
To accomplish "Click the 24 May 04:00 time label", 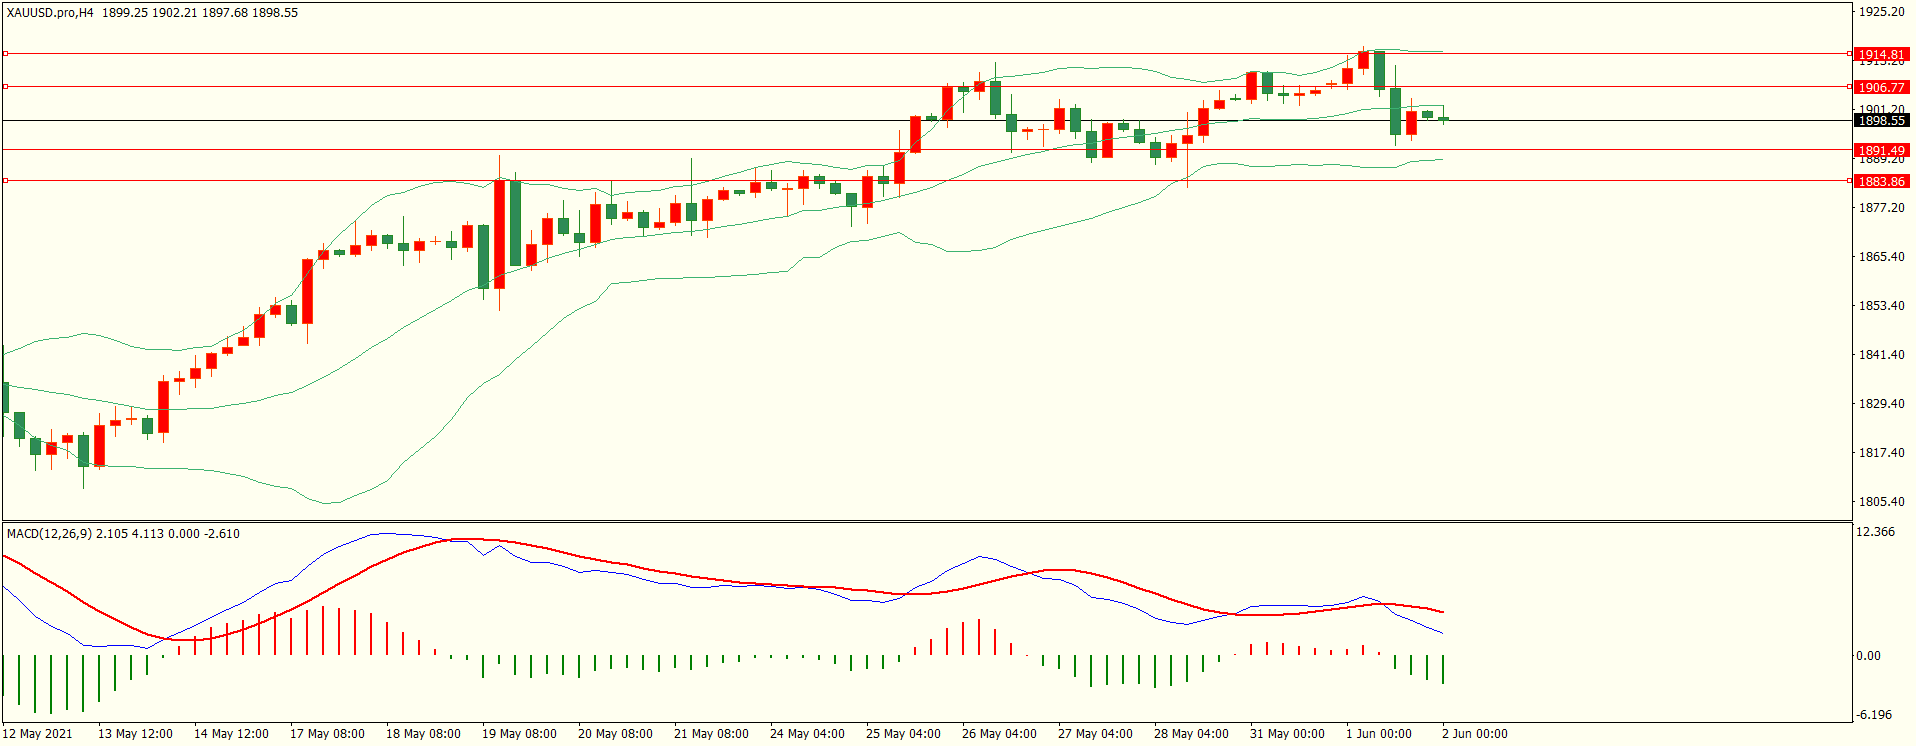I will coord(807,734).
